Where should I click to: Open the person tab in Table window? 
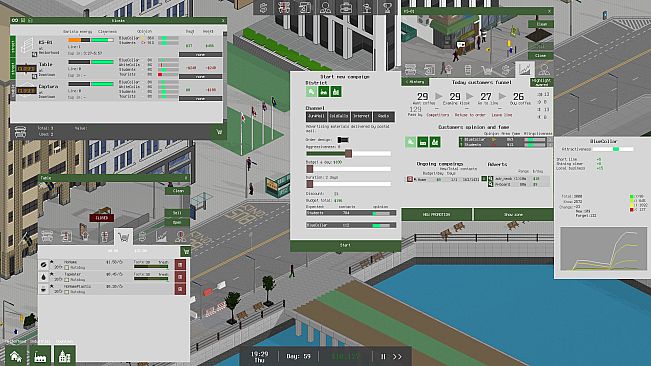coord(180,237)
